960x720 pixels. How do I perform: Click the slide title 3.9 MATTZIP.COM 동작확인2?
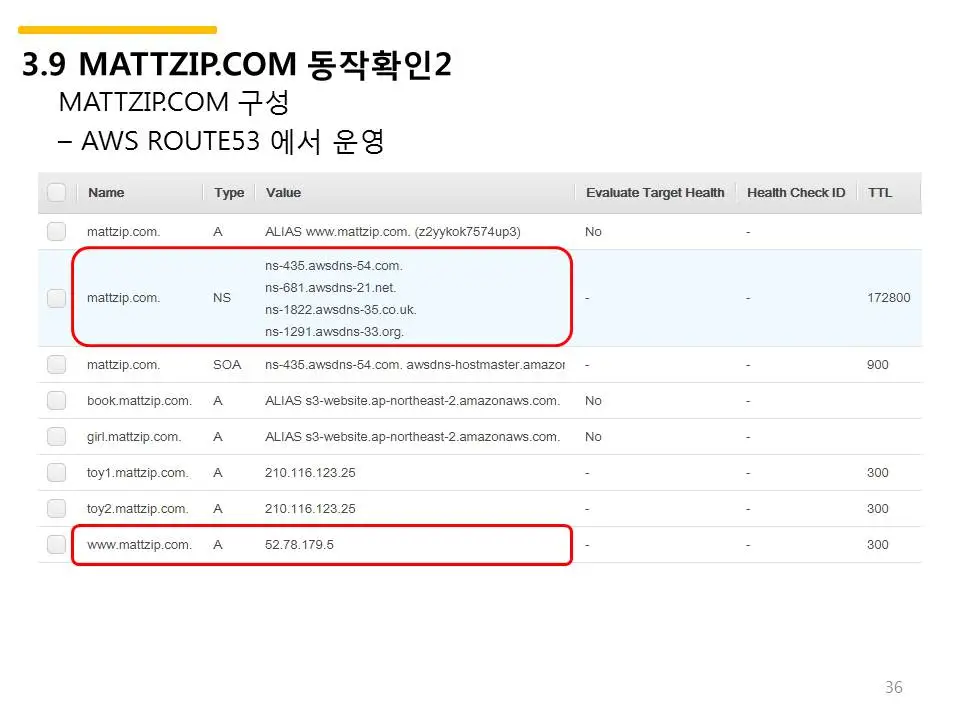click(237, 64)
